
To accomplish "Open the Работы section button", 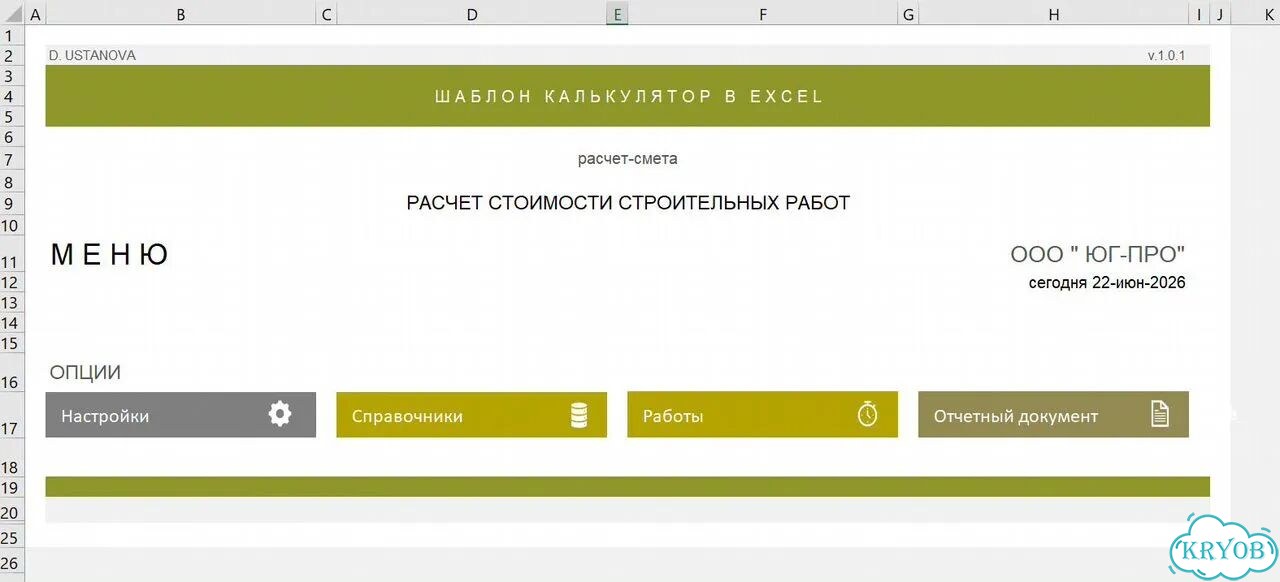I will tap(763, 415).
